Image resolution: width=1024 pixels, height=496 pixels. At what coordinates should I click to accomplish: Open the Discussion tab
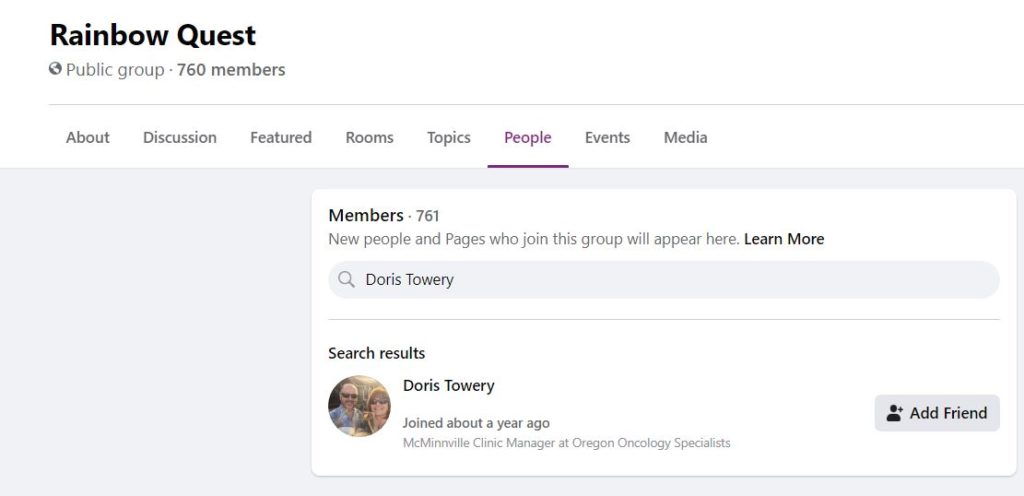point(180,138)
